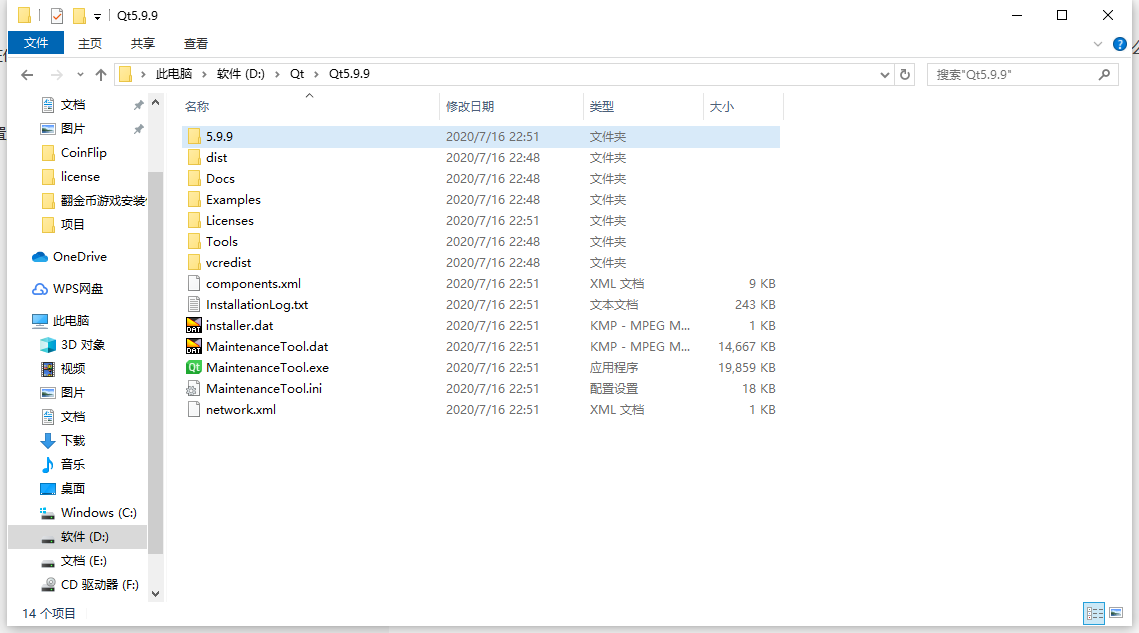Viewport: 1139px width, 633px height.
Task: Open recent locations dropdown arrow
Action: tap(80, 74)
